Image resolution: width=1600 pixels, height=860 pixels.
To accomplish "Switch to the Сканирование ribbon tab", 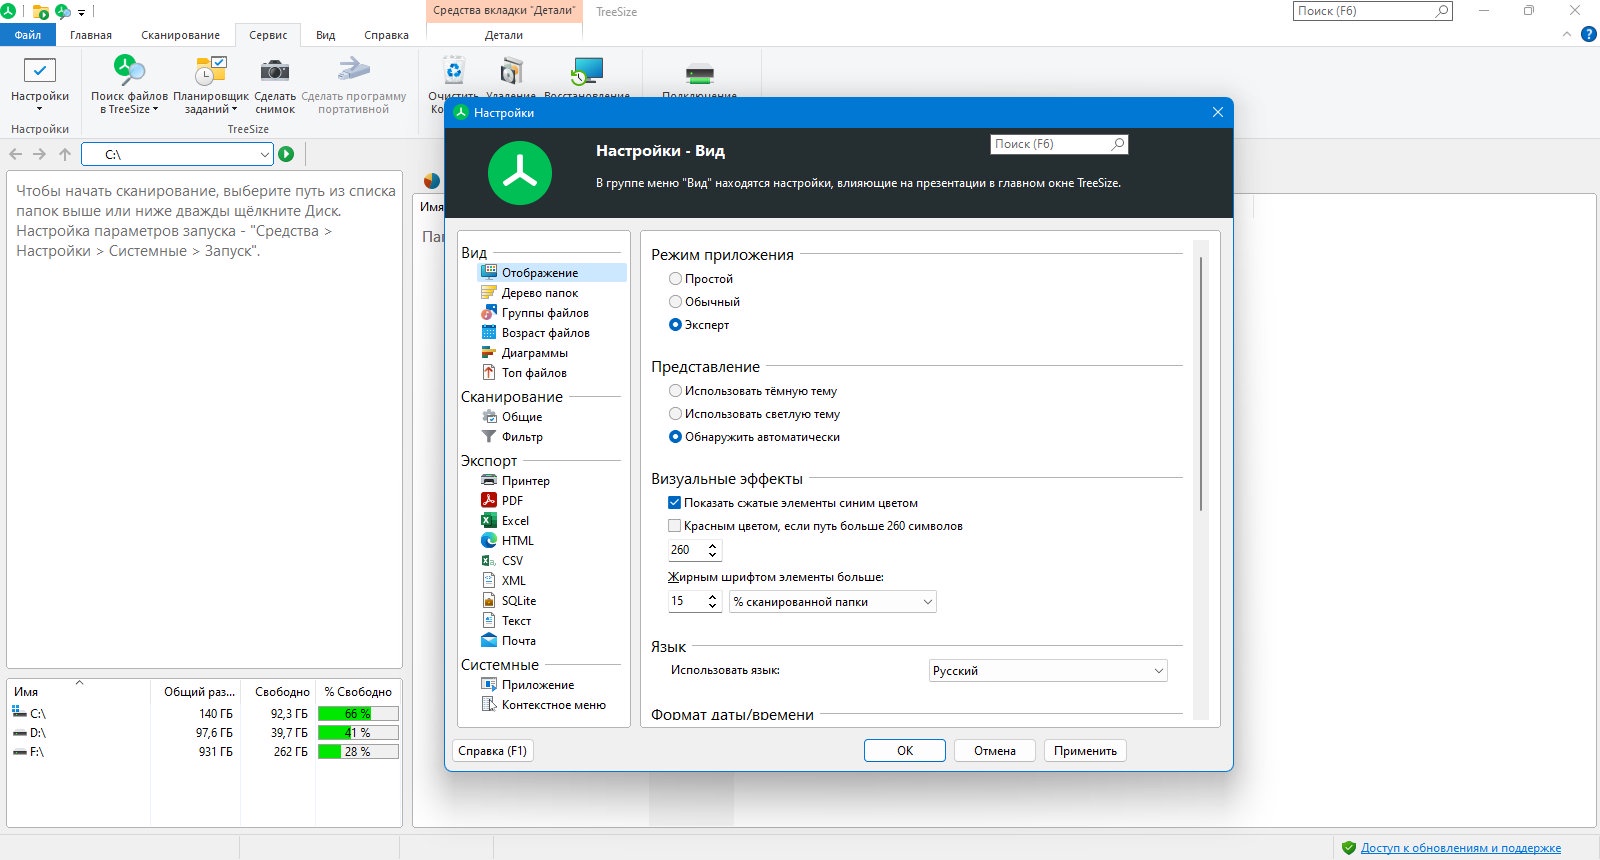I will tap(180, 35).
